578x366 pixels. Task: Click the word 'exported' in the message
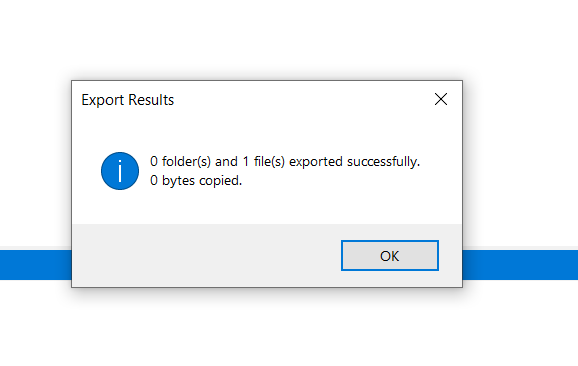pos(316,161)
